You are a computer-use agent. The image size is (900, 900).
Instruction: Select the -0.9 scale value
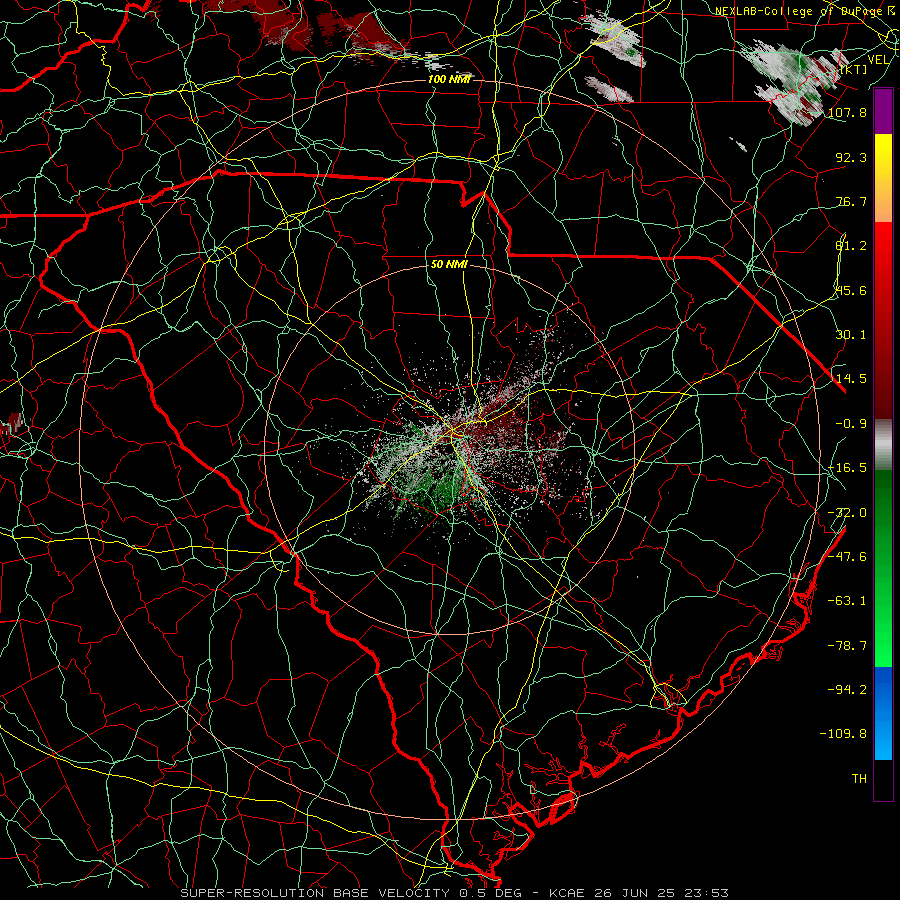[851, 424]
